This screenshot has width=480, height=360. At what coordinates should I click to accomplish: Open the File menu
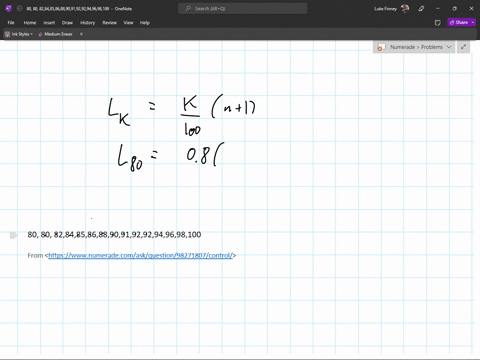click(x=11, y=23)
